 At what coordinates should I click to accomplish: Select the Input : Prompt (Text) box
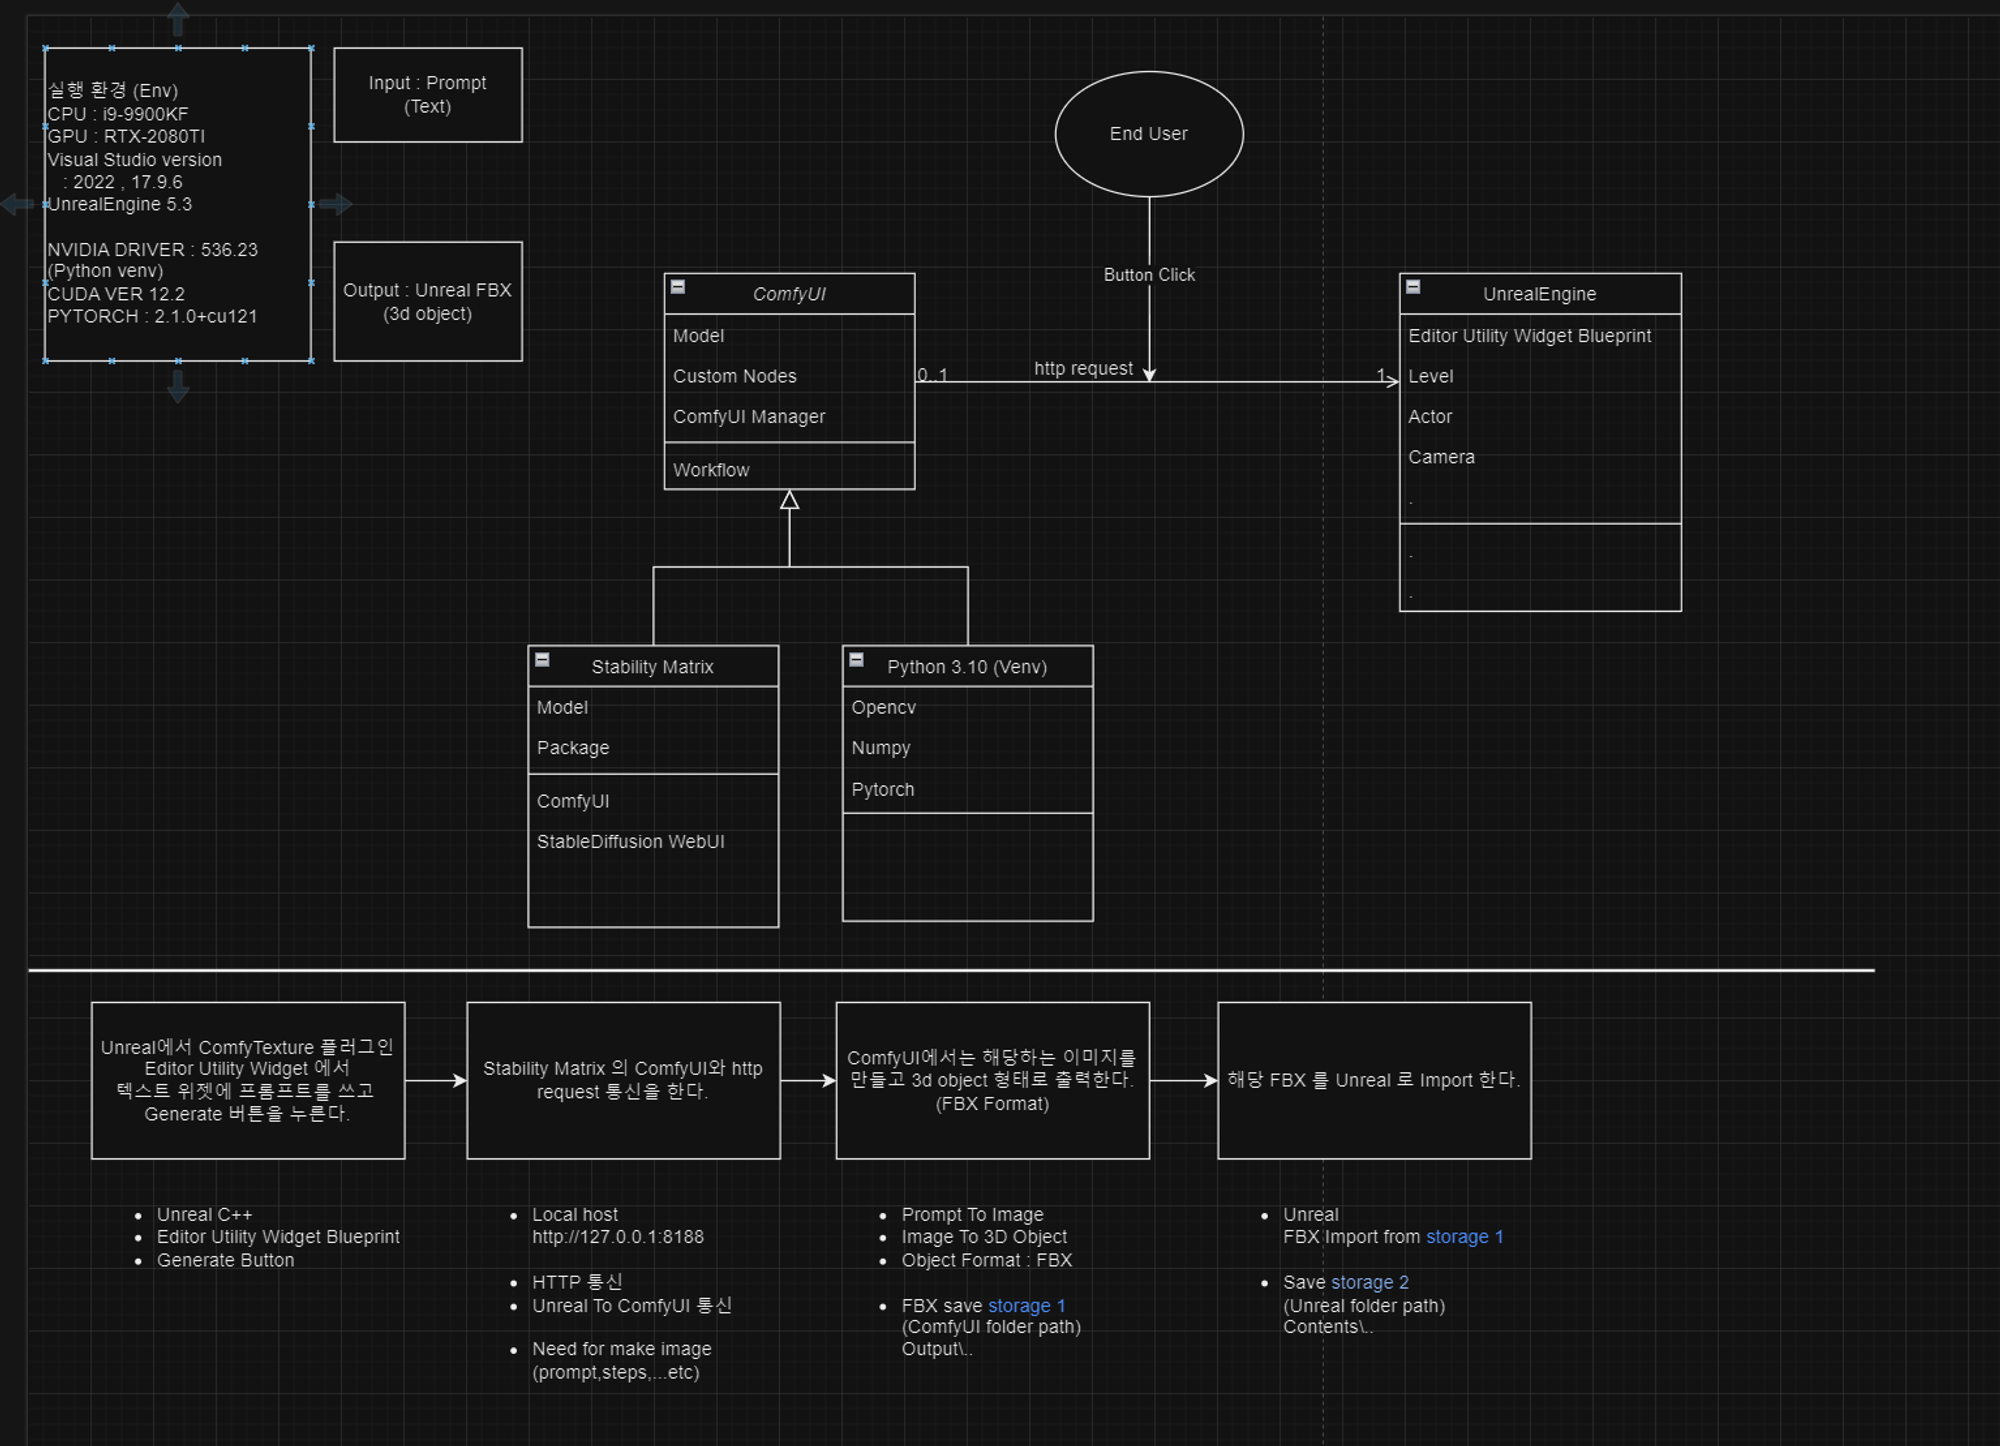(x=427, y=95)
